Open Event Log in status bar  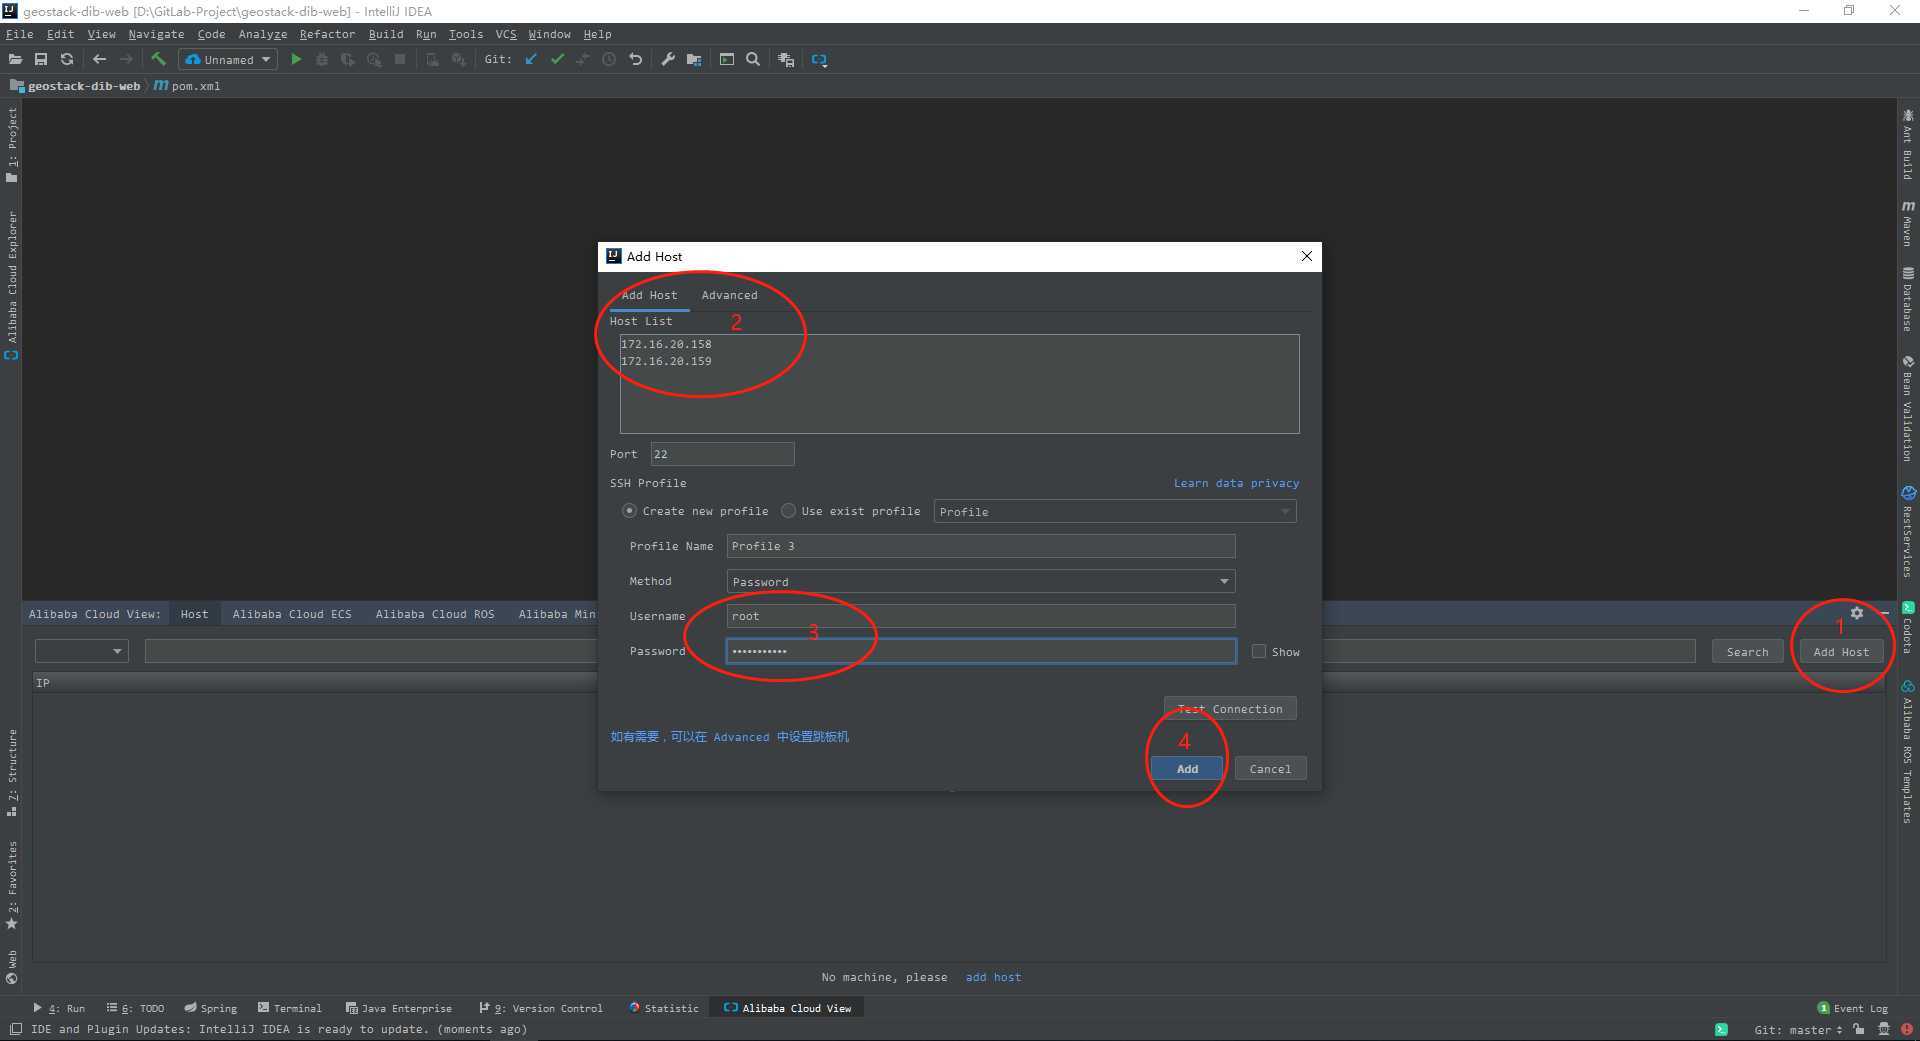pyautogui.click(x=1852, y=1008)
